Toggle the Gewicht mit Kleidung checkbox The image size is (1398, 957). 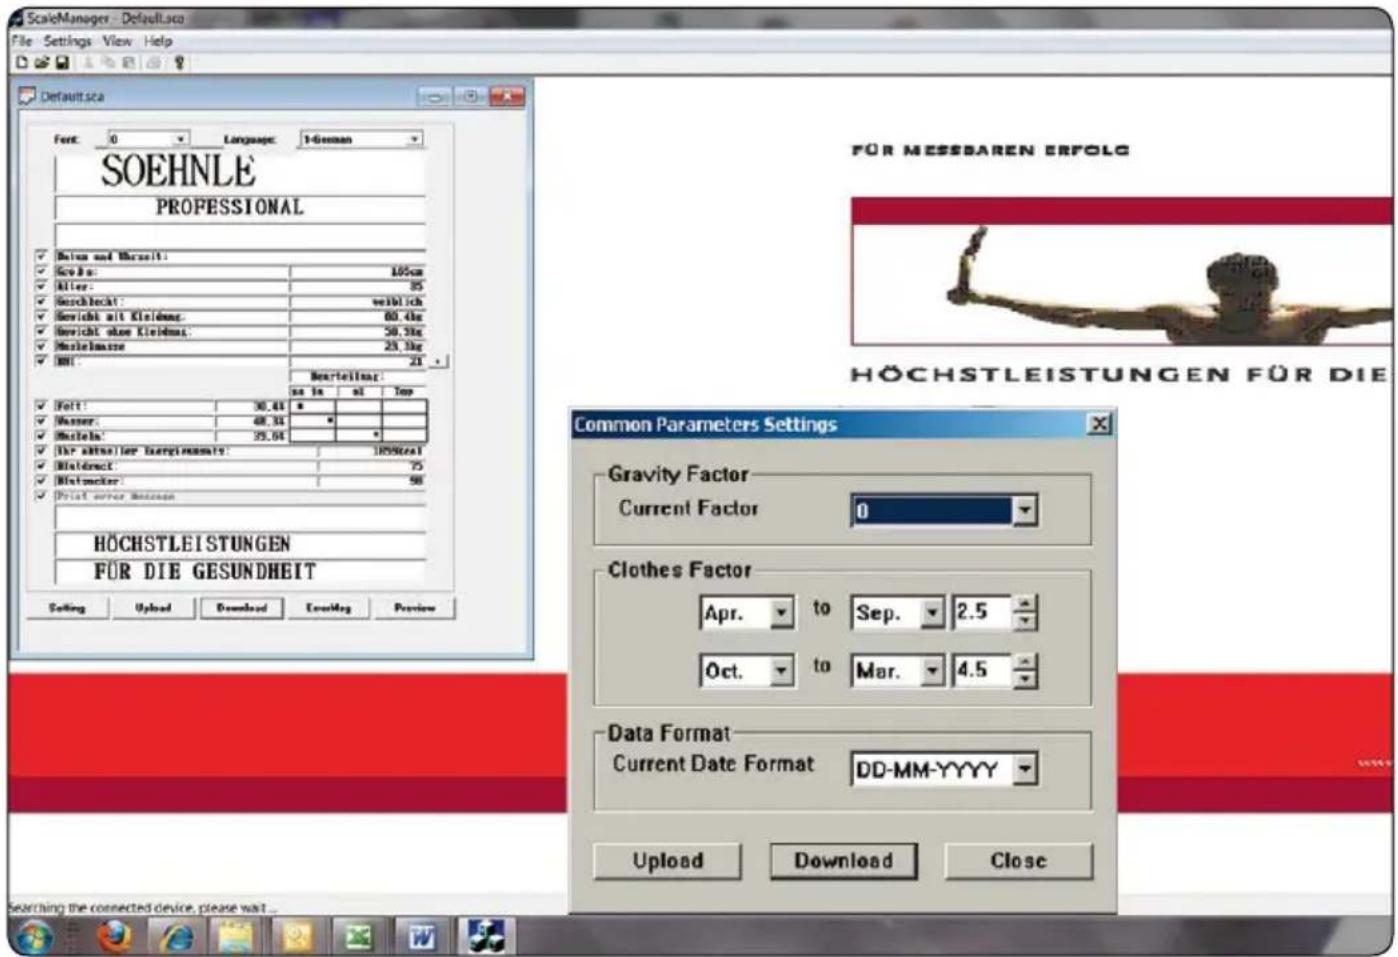(x=41, y=316)
